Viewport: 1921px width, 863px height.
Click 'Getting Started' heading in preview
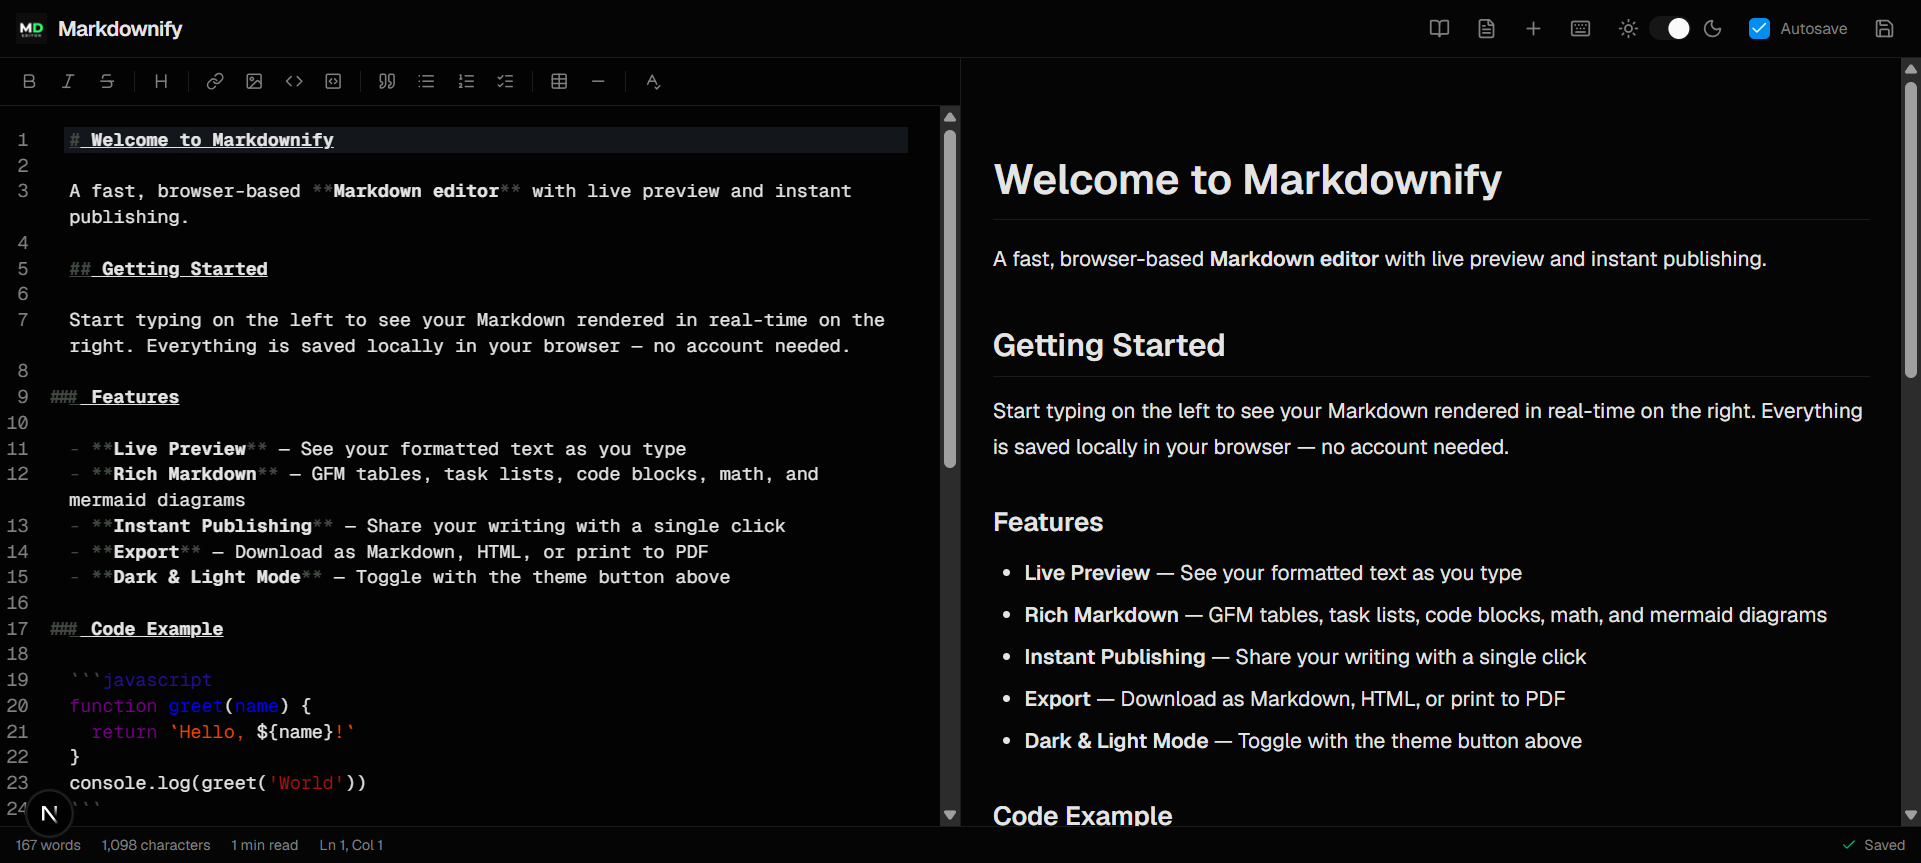click(1109, 345)
